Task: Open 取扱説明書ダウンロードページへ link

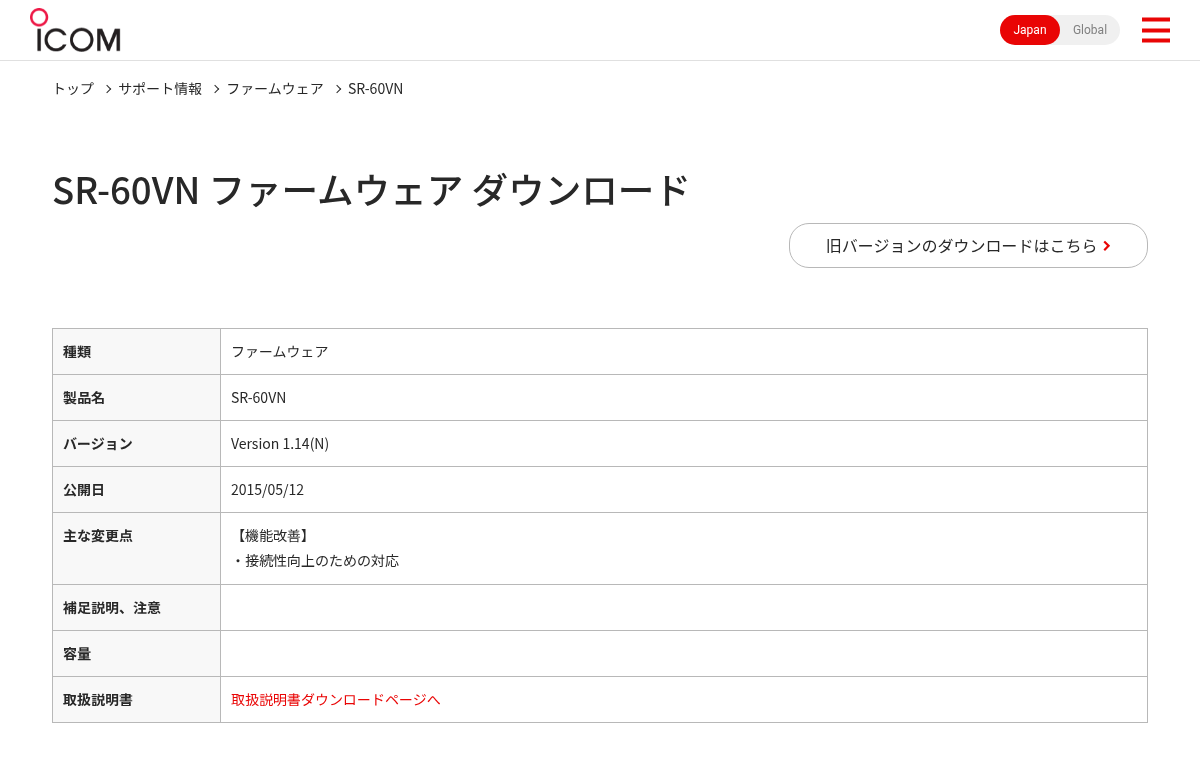Action: [x=336, y=699]
